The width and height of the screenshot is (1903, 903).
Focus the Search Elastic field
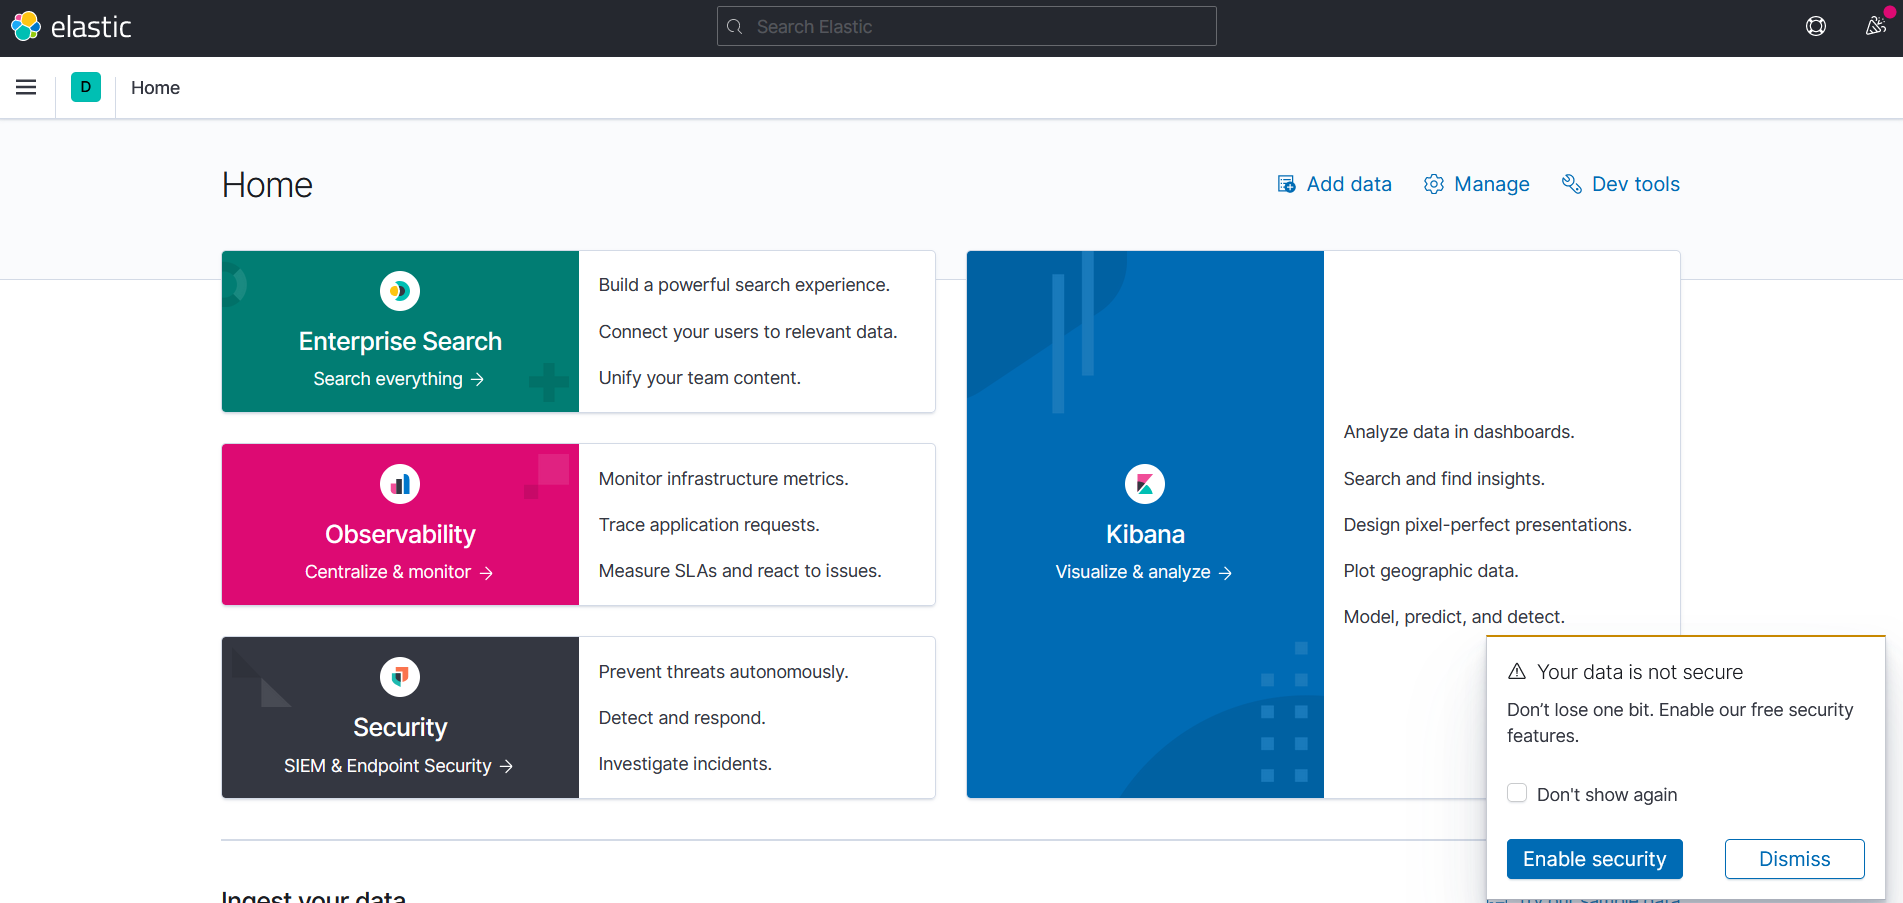967,26
